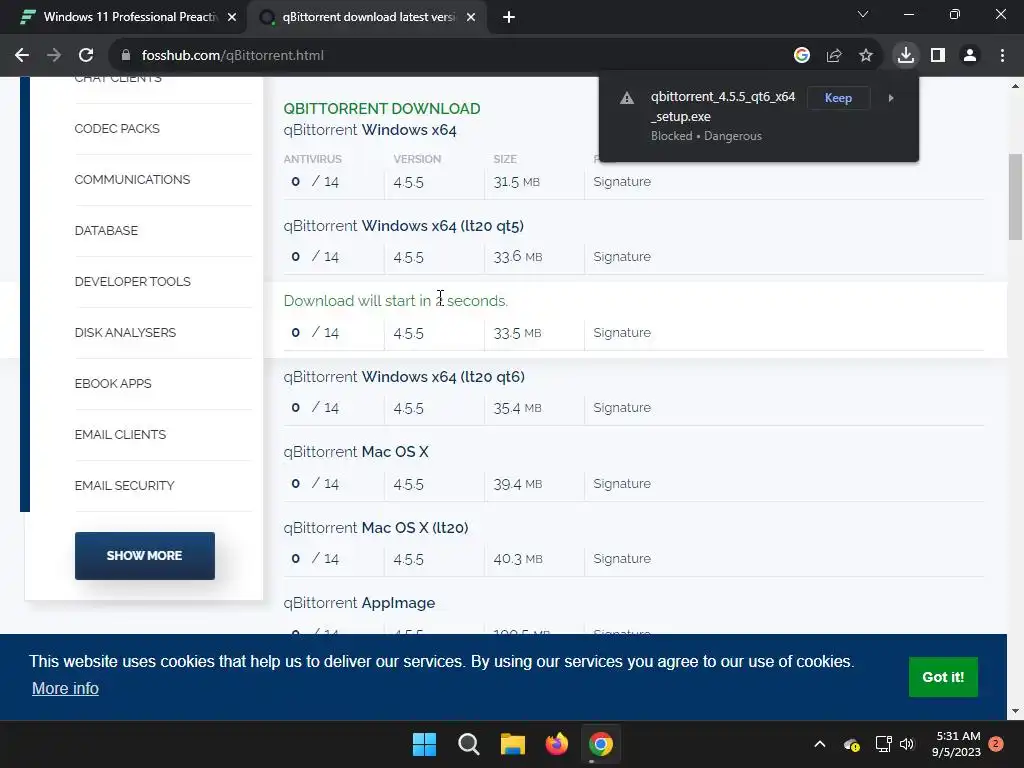Open Signature for 35.4 MB file
This screenshot has height=768, width=1024.
tap(622, 408)
